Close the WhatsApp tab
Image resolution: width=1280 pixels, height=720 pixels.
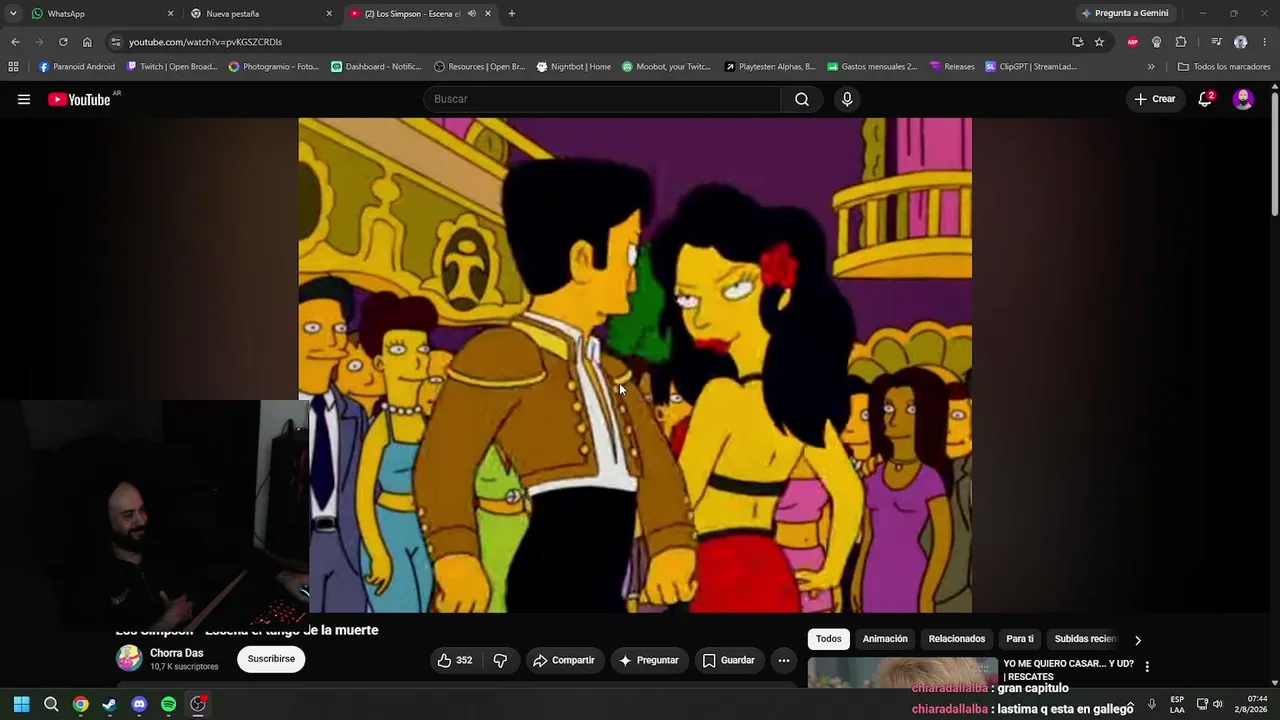(170, 14)
